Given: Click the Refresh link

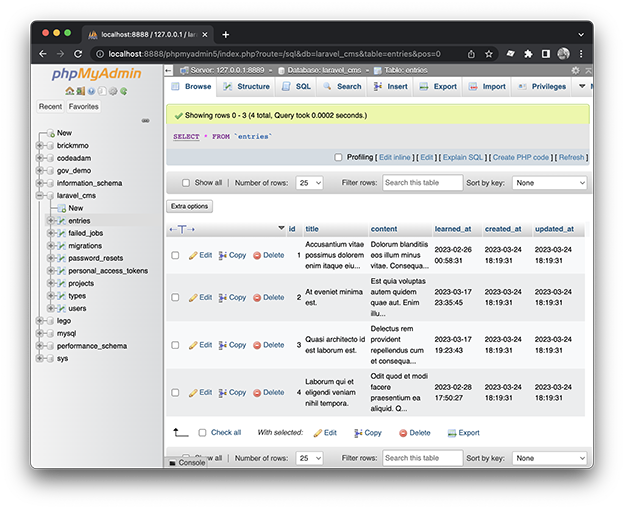Looking at the screenshot, I should tap(571, 158).
